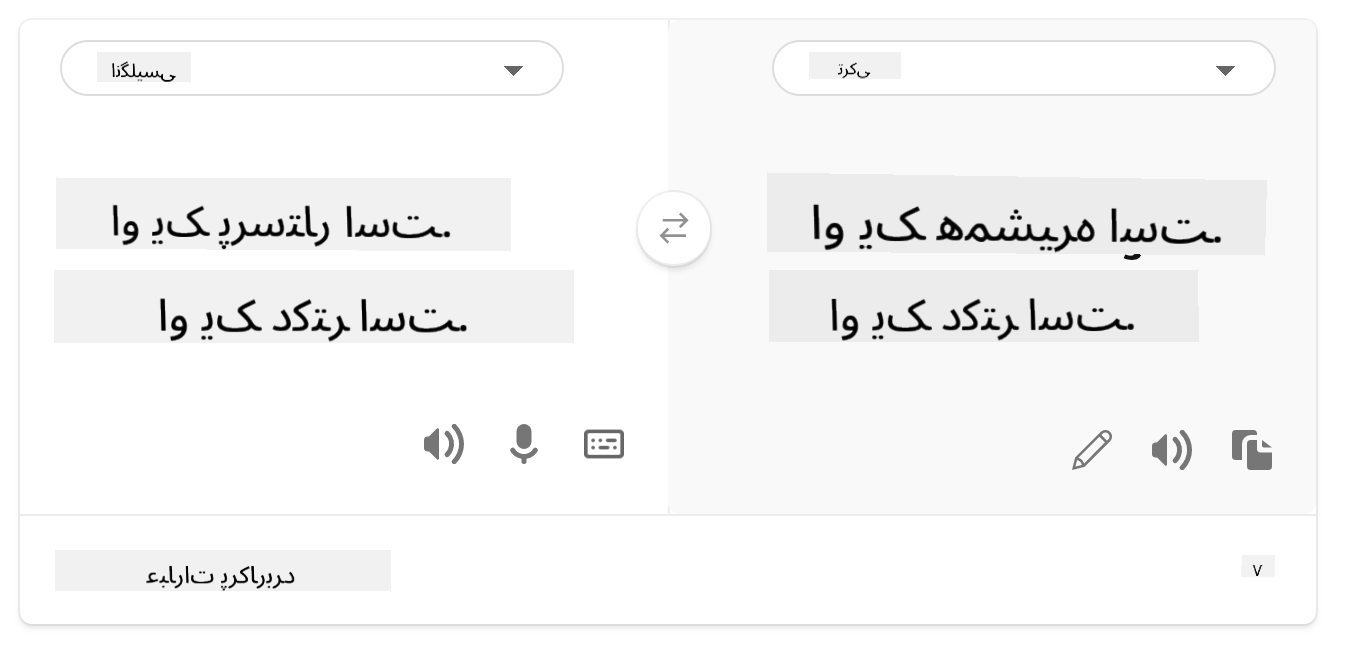Play audio of the translated text
Image resolution: width=1350 pixels, height=664 pixels.
1171,451
